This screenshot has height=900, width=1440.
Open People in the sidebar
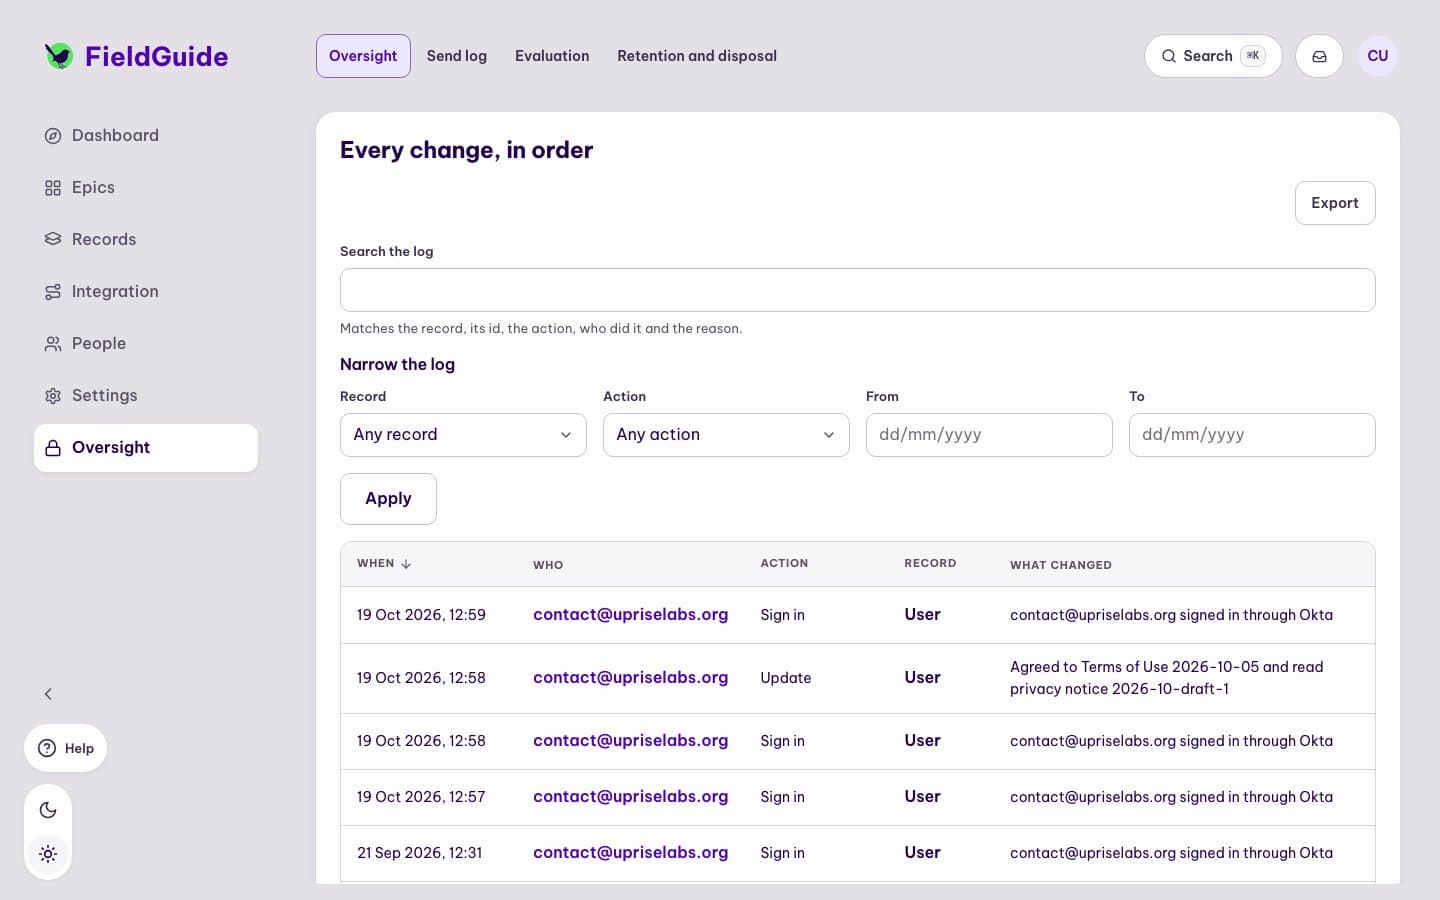[x=146, y=343]
